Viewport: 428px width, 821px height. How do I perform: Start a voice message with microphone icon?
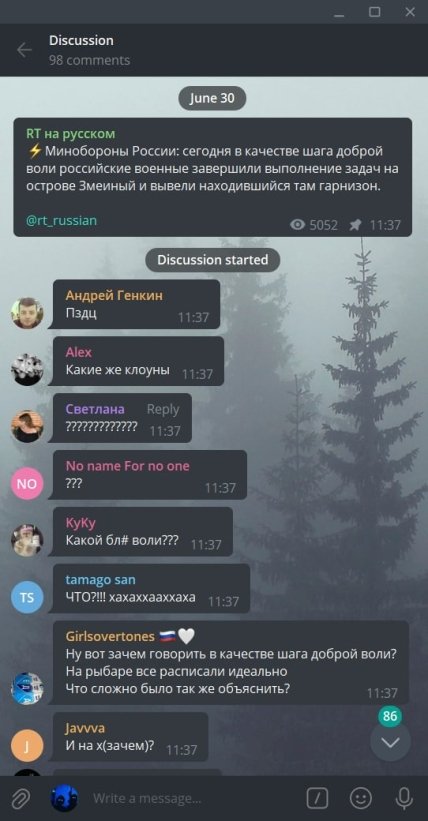pos(403,798)
